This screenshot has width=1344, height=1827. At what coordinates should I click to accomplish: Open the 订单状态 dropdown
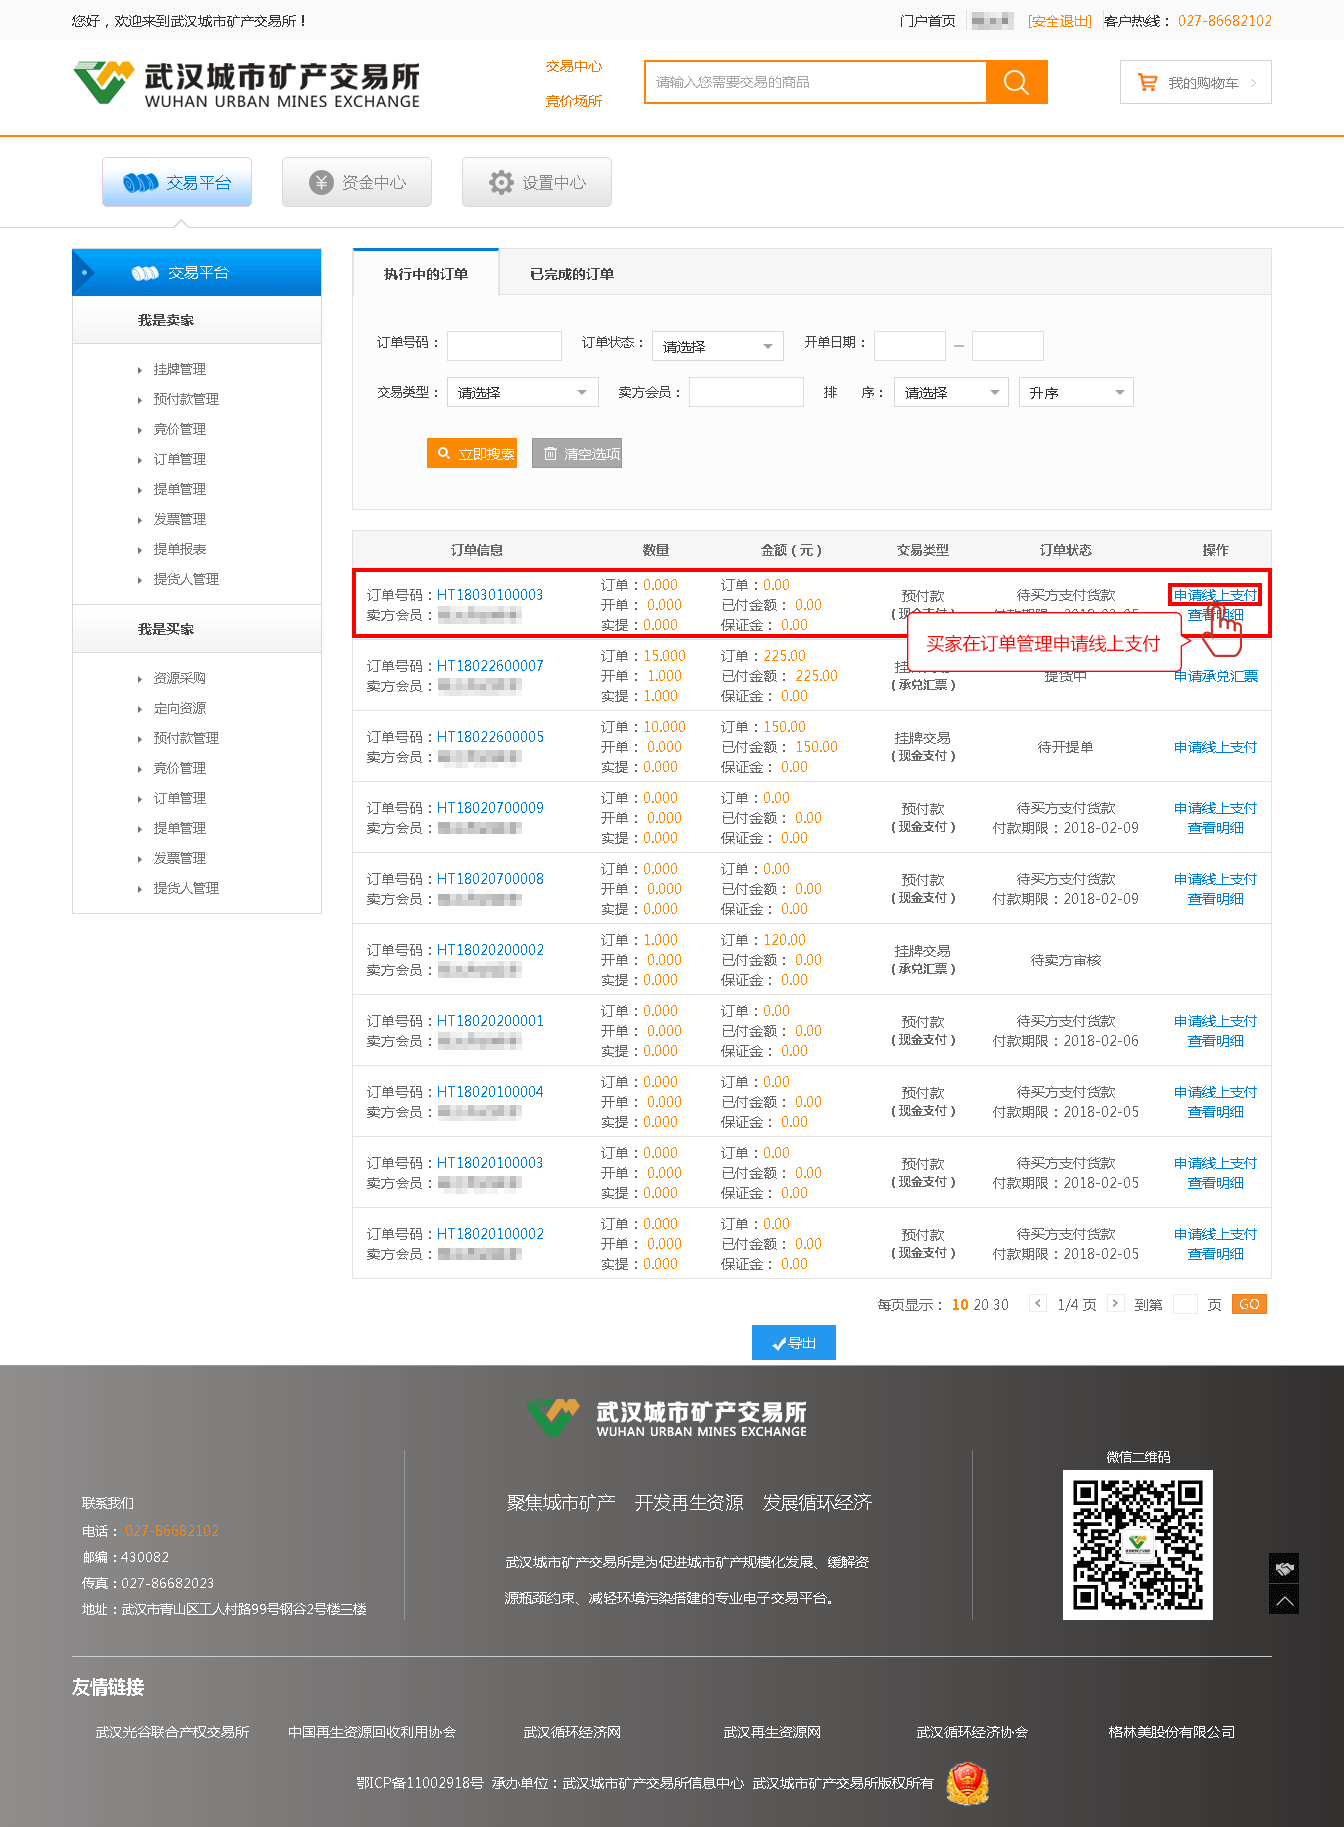[x=717, y=346]
